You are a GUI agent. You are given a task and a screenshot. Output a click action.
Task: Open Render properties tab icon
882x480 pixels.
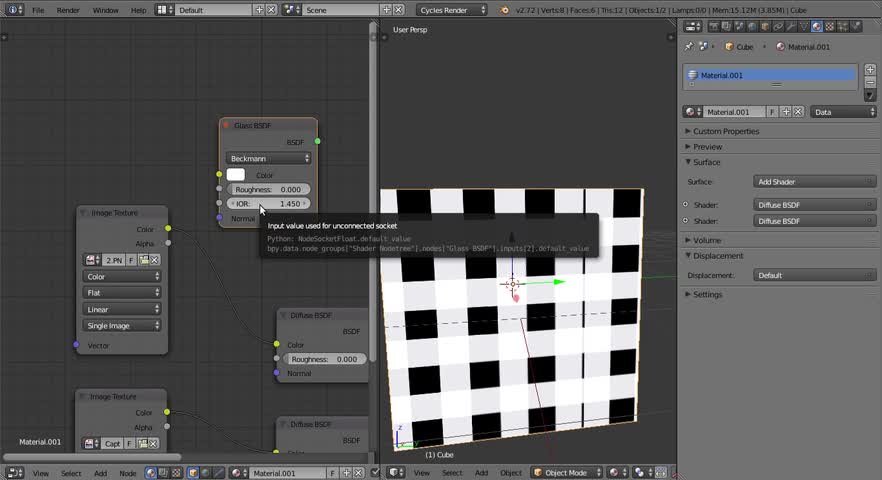click(x=714, y=26)
